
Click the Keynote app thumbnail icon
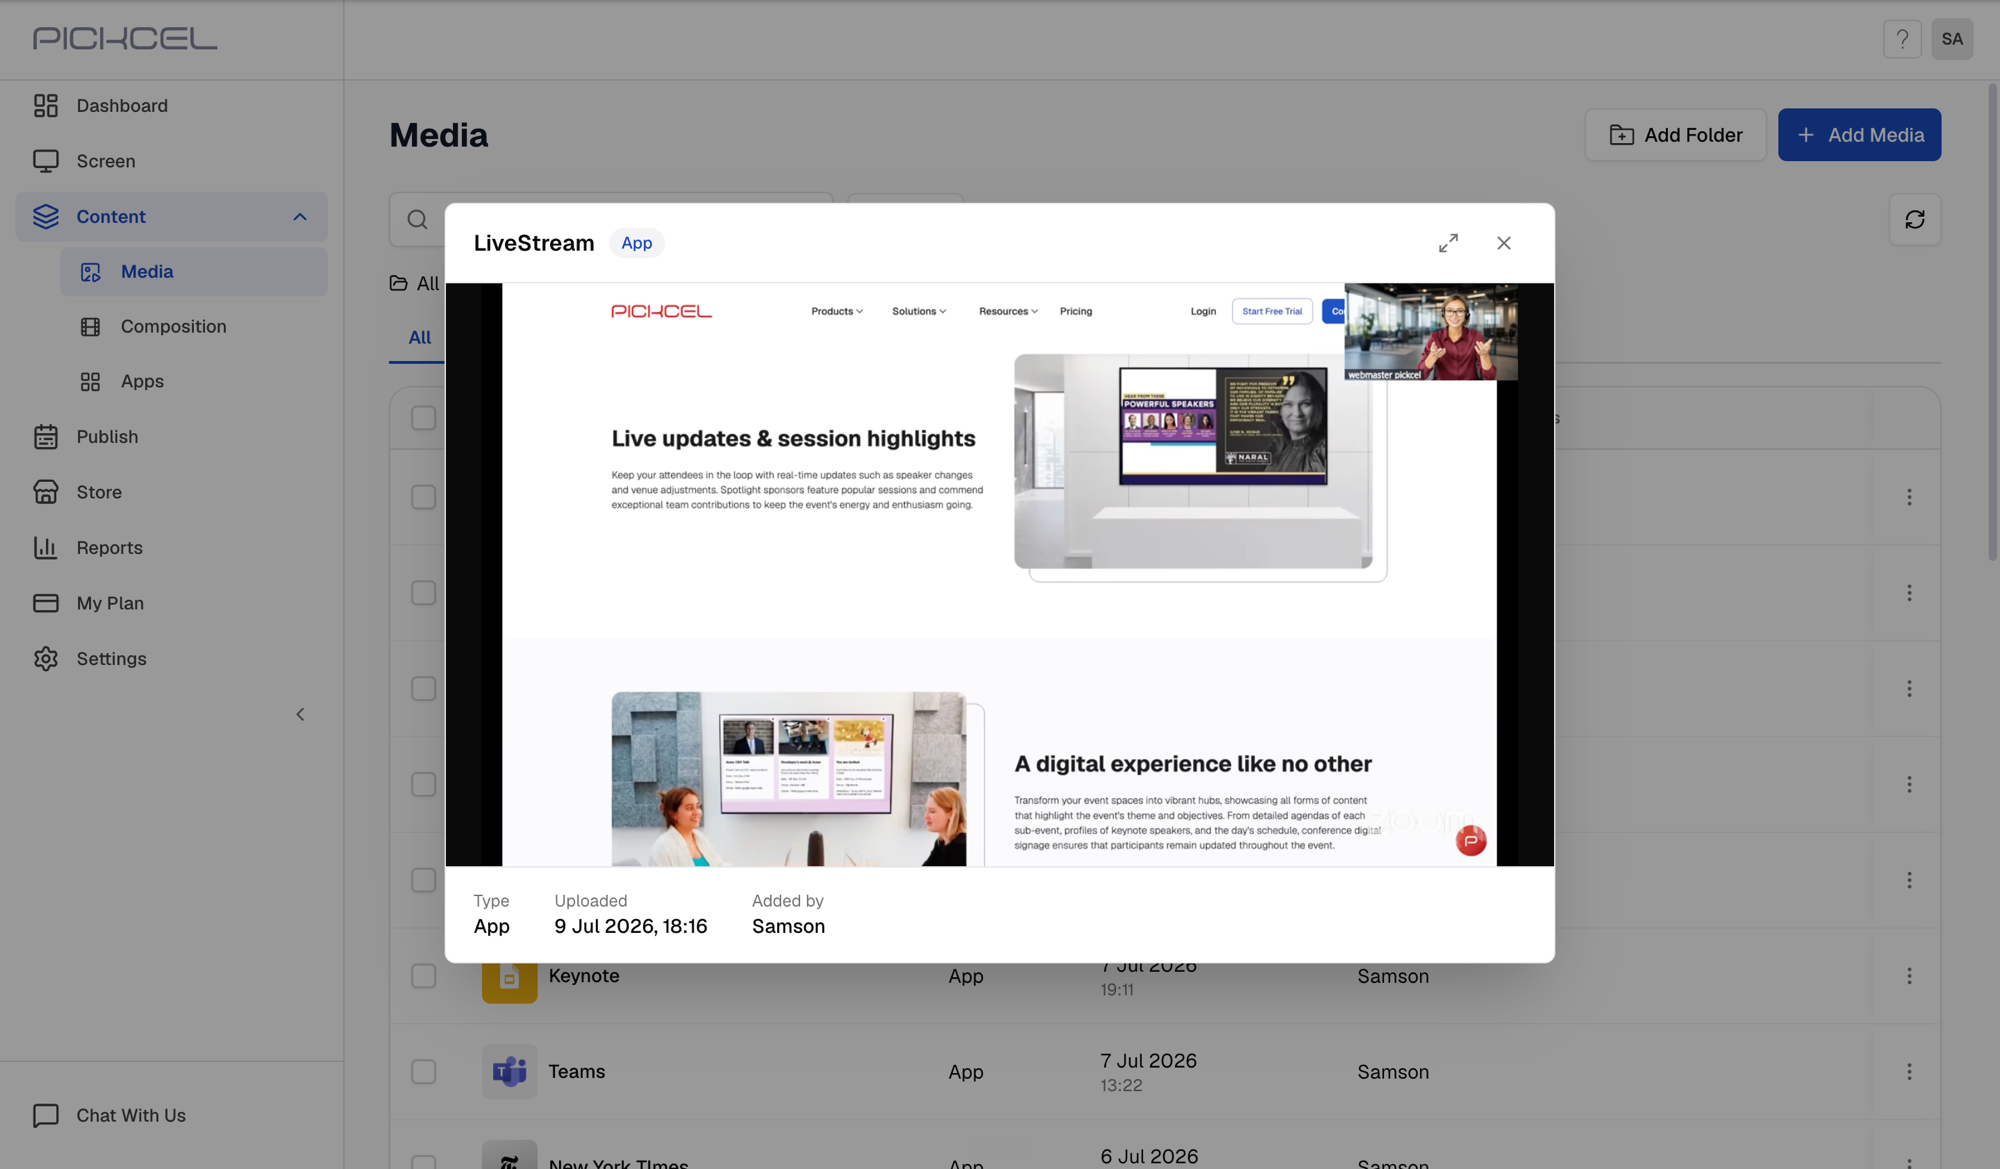[x=509, y=976]
